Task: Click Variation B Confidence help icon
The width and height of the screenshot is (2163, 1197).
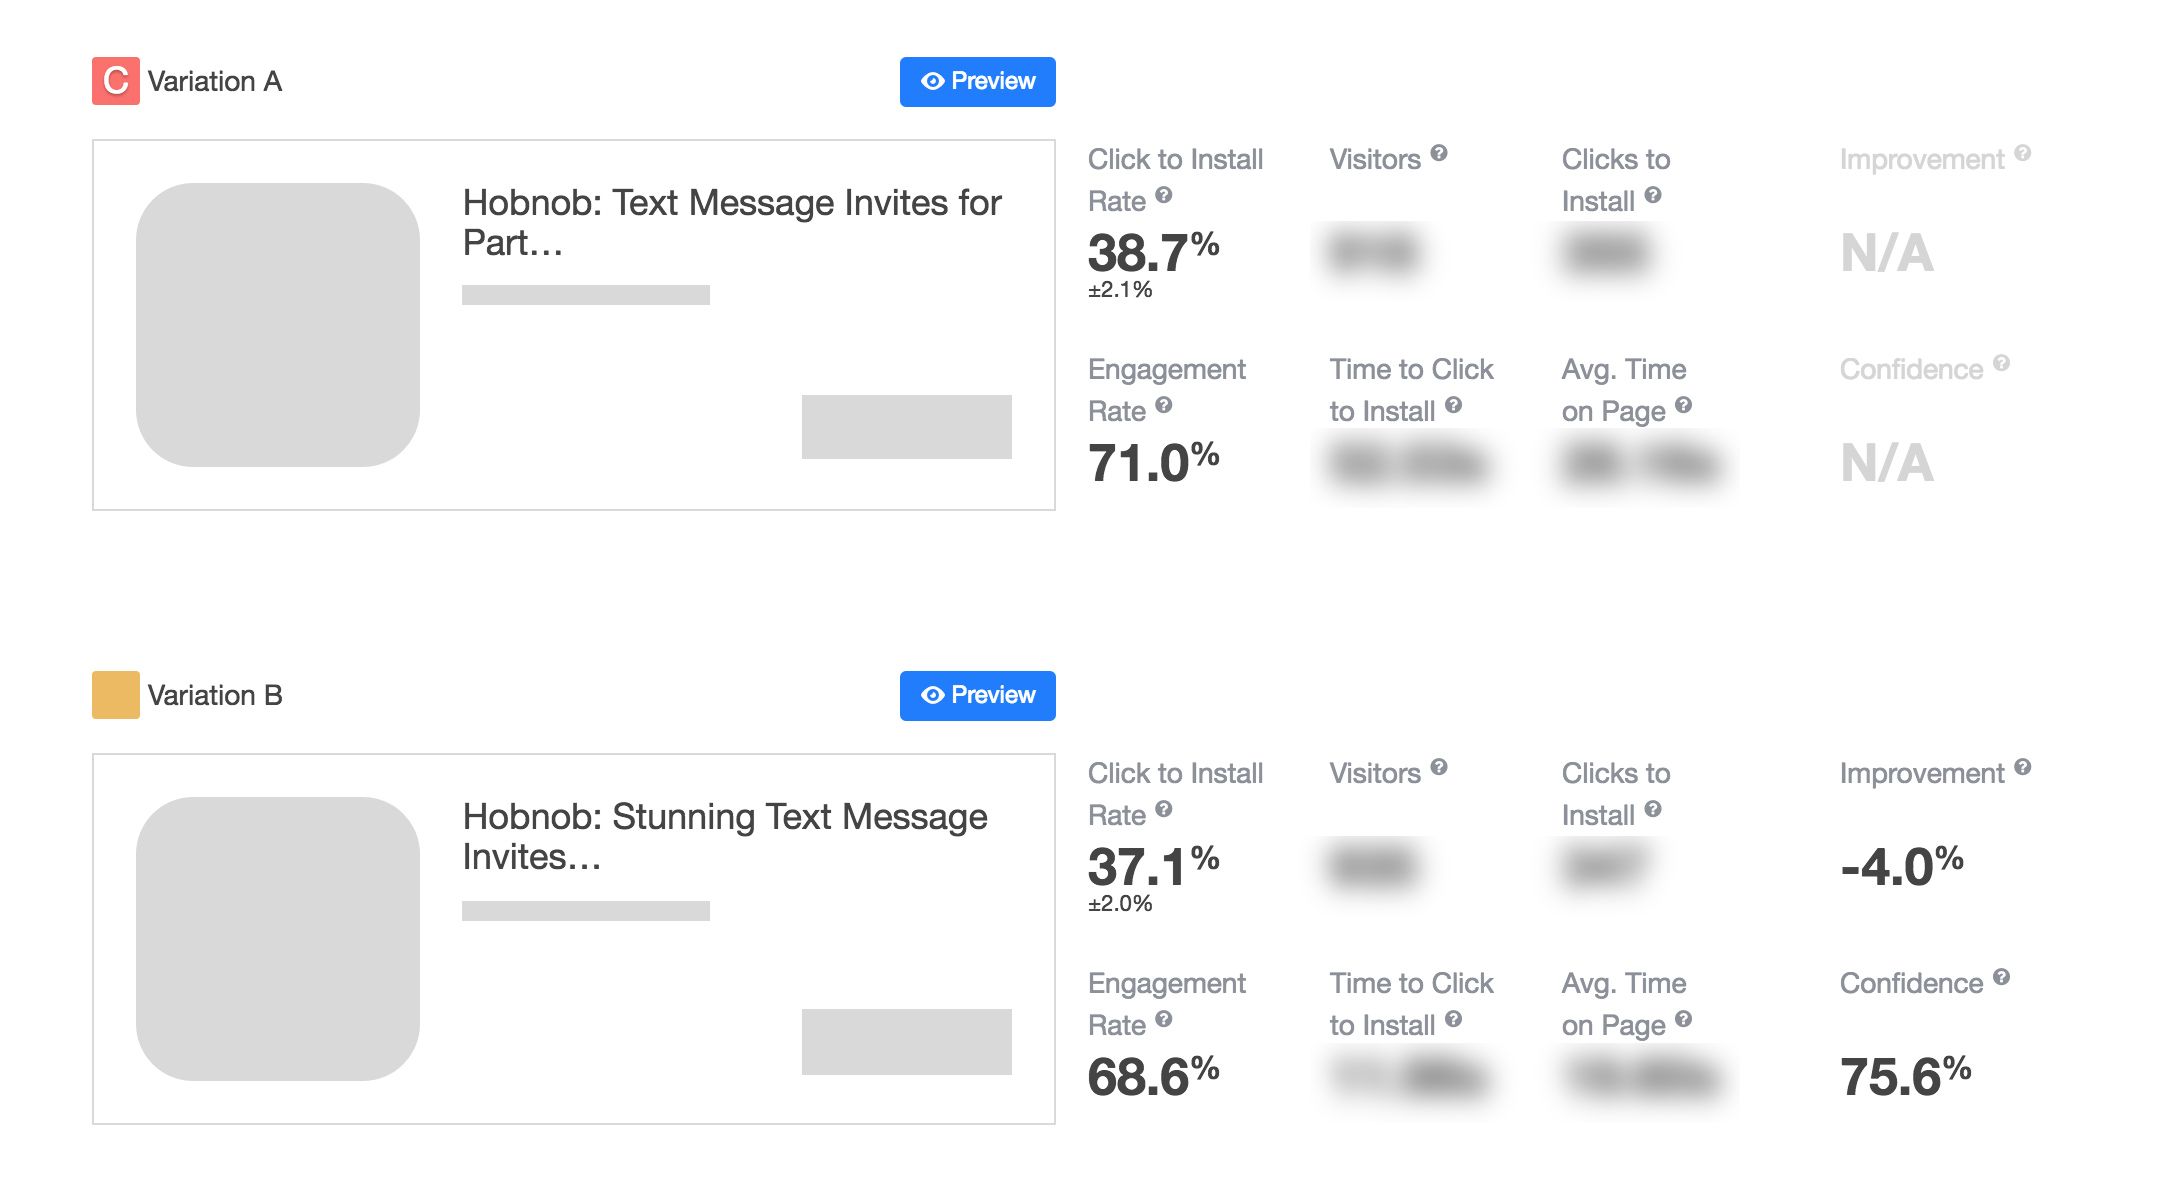Action: pyautogui.click(x=2001, y=977)
